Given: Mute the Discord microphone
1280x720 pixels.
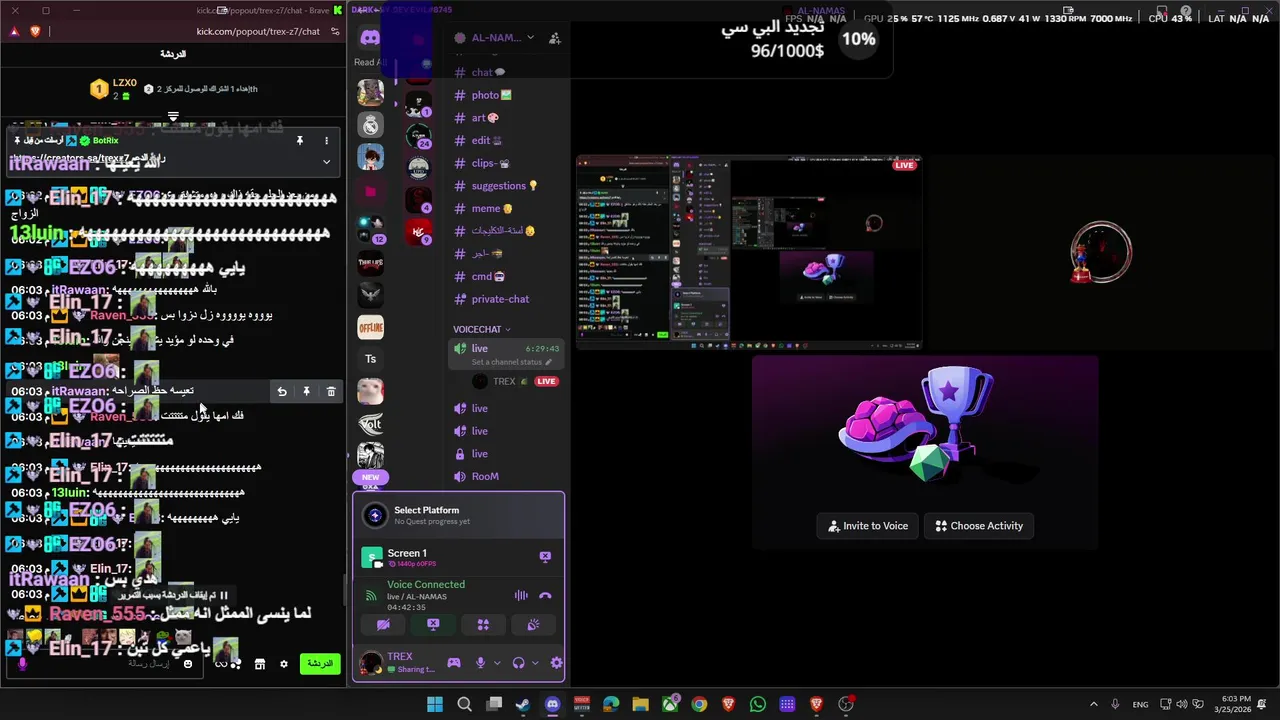Looking at the screenshot, I should pyautogui.click(x=481, y=662).
